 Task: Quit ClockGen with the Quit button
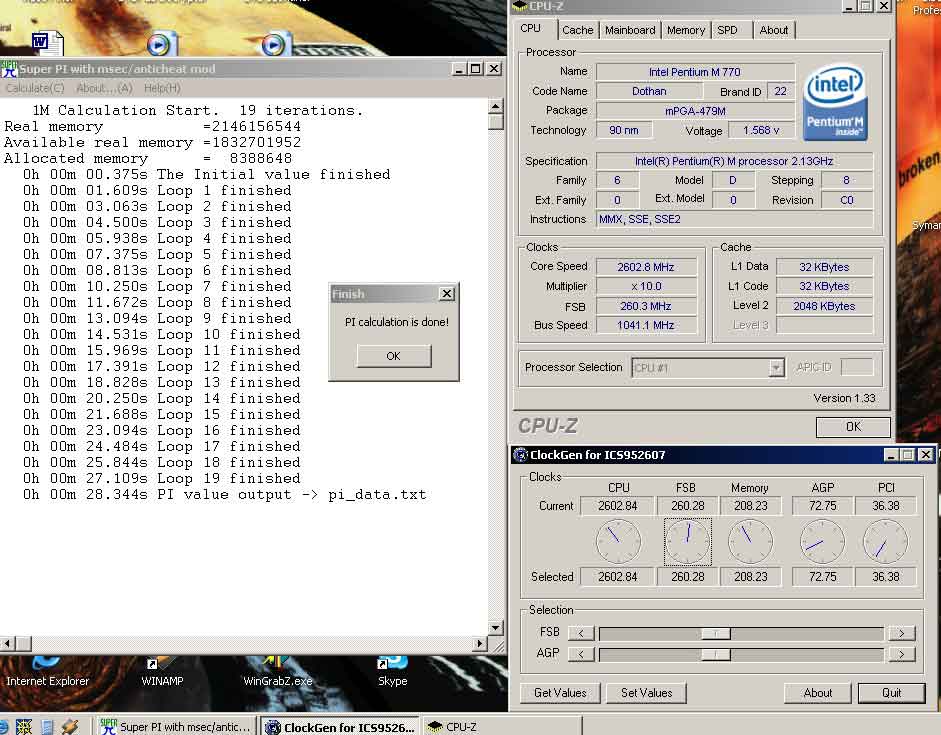tap(892, 692)
